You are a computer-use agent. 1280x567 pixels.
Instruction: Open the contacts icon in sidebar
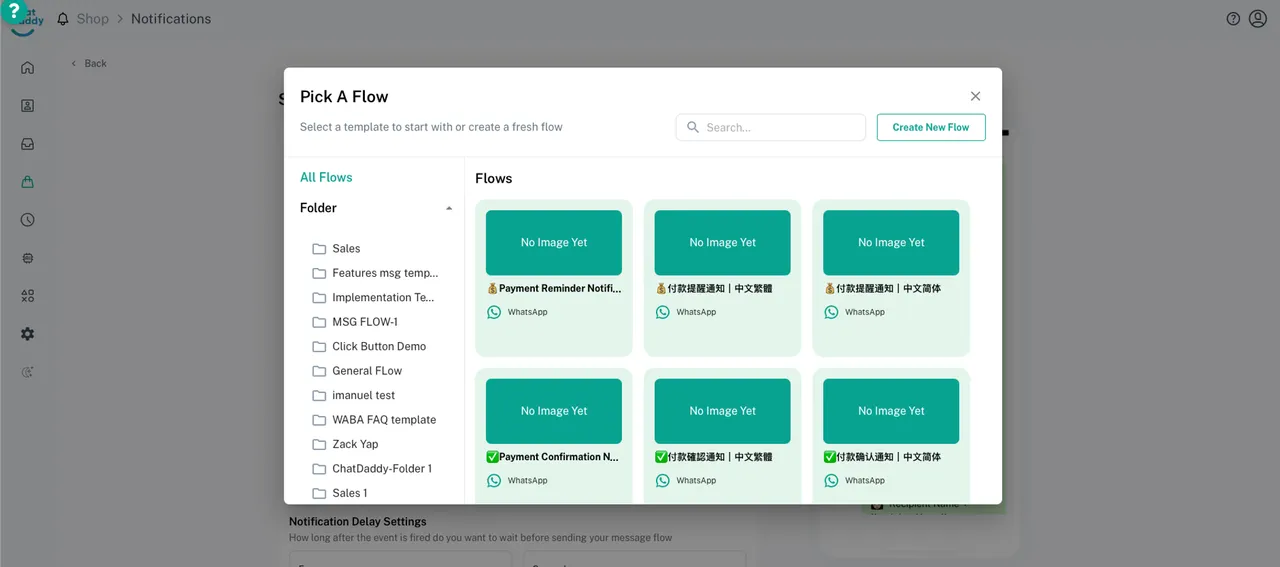pyautogui.click(x=27, y=106)
